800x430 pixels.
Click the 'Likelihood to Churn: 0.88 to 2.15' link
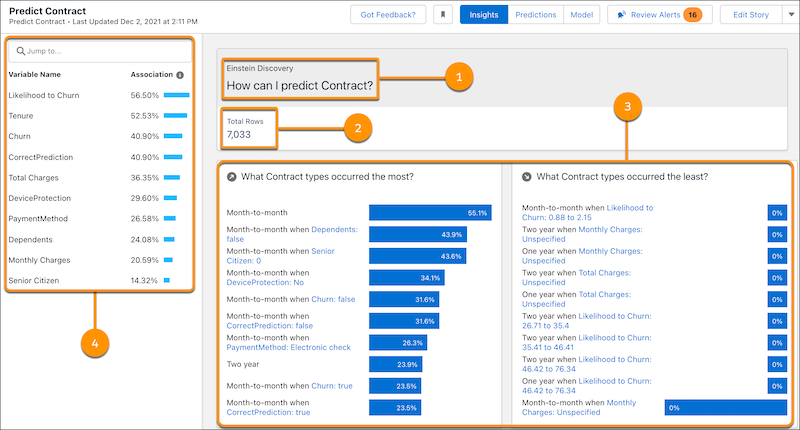630,208
